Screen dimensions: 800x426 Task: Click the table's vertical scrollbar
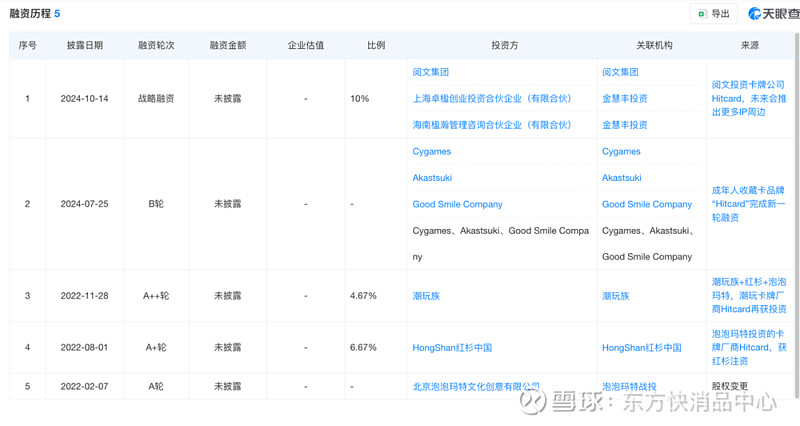(797, 214)
